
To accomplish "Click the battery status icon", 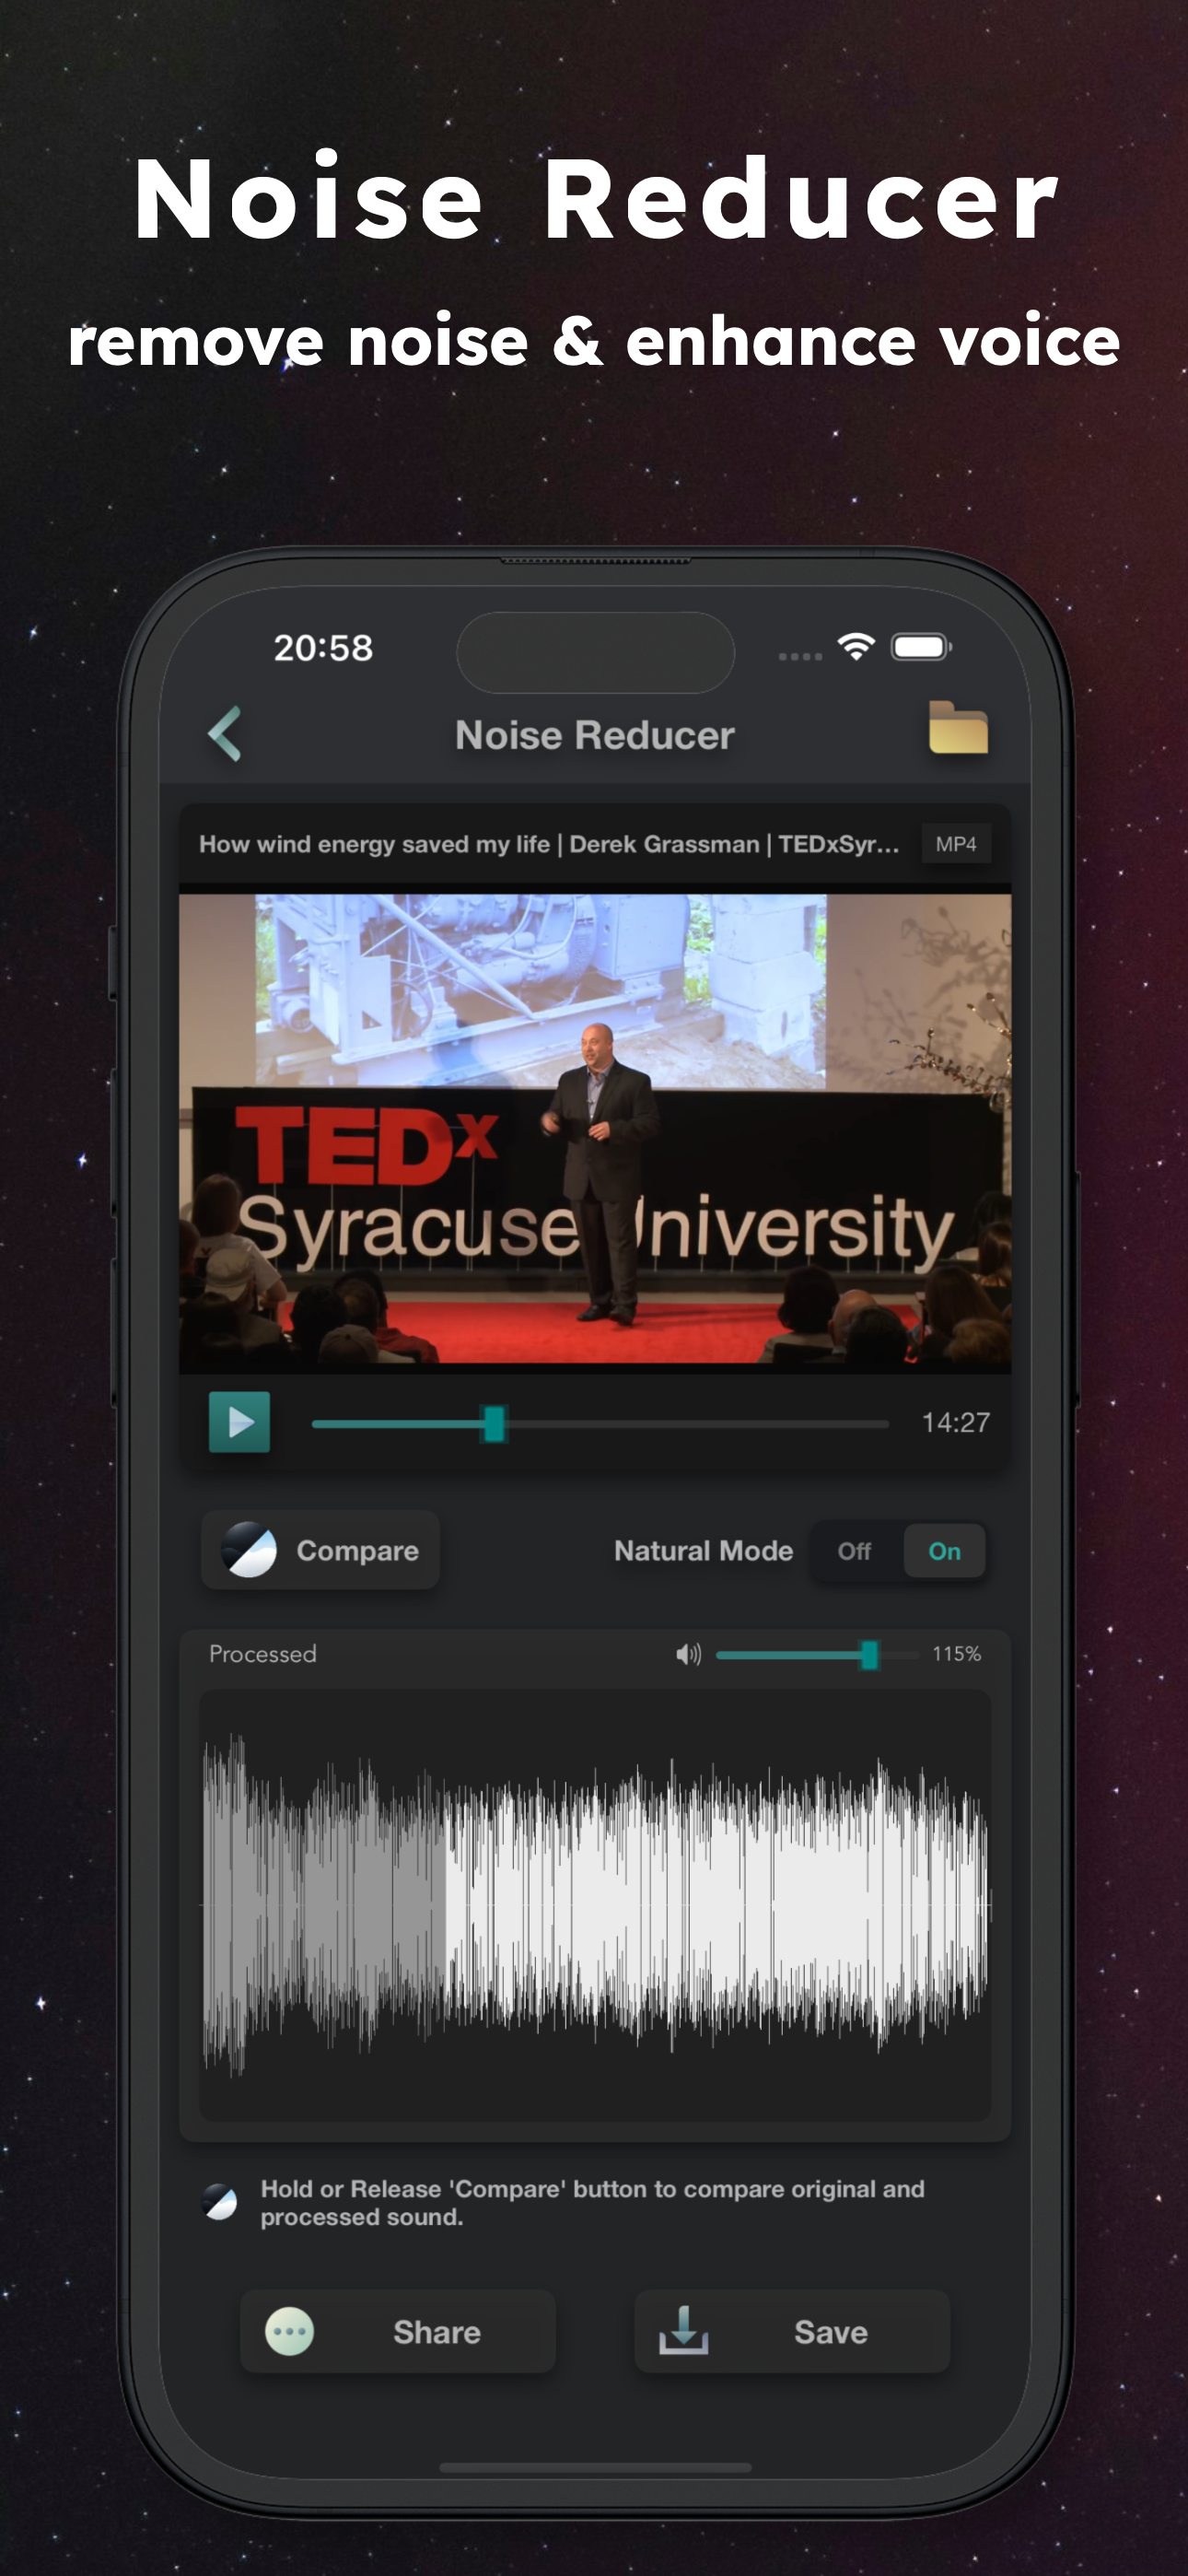I will click(x=921, y=647).
